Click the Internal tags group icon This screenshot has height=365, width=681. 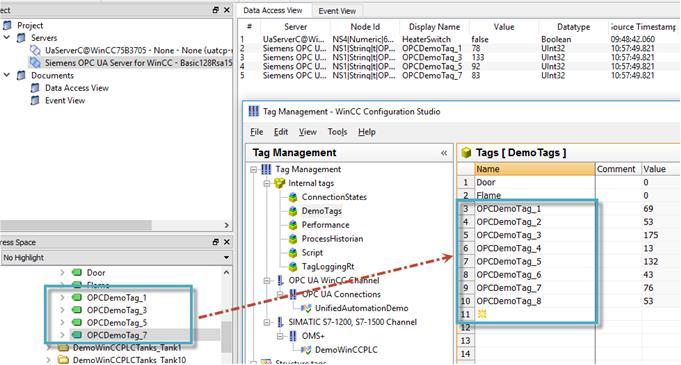click(280, 183)
